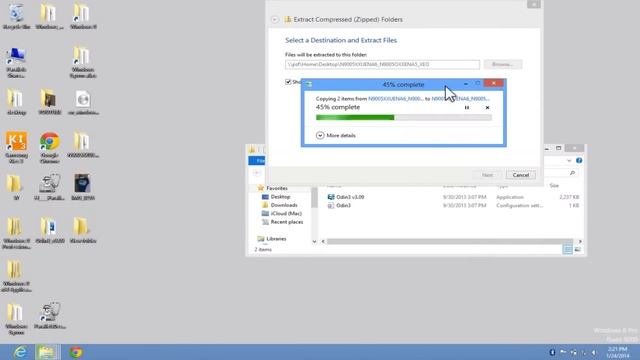Click the taskbar clock showing 3:21 PM
640x360 pixels.
(x=617, y=352)
